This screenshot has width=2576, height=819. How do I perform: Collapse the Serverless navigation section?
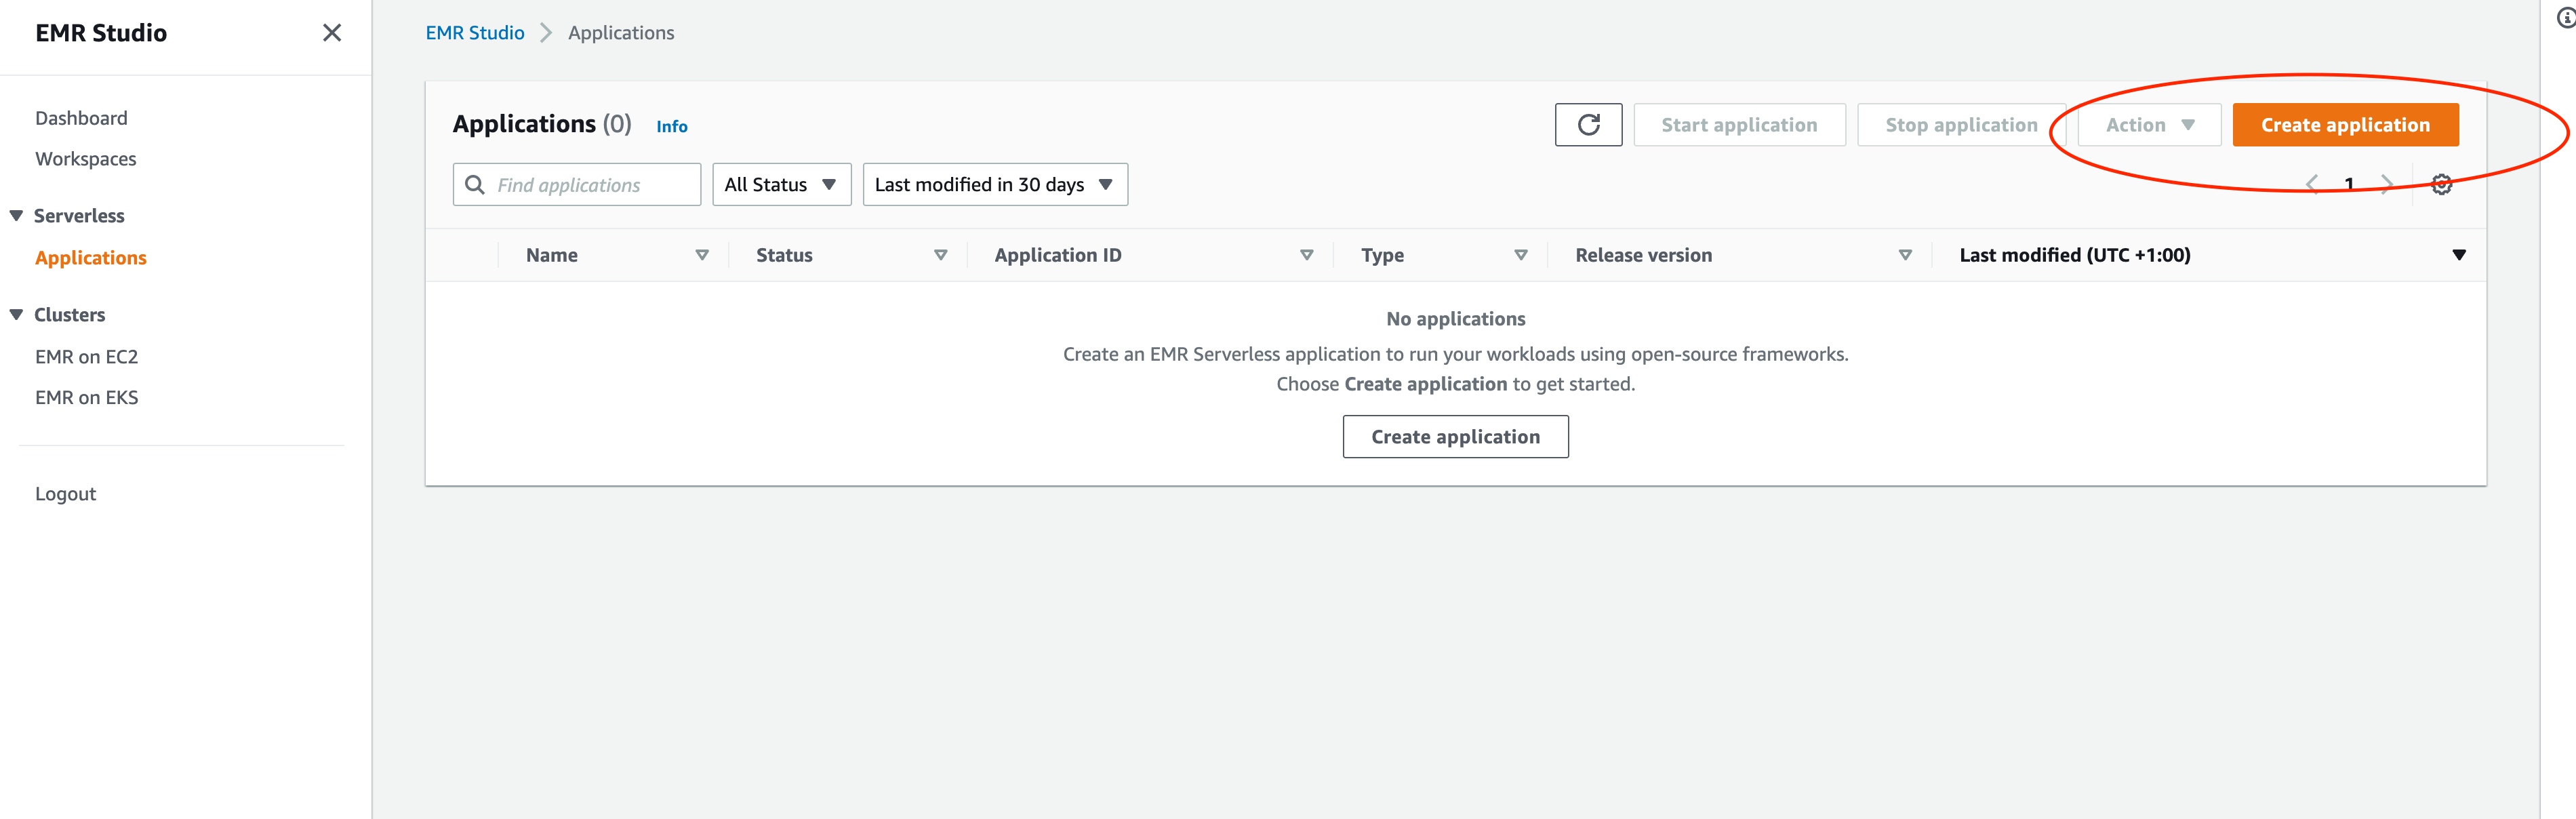pos(17,216)
